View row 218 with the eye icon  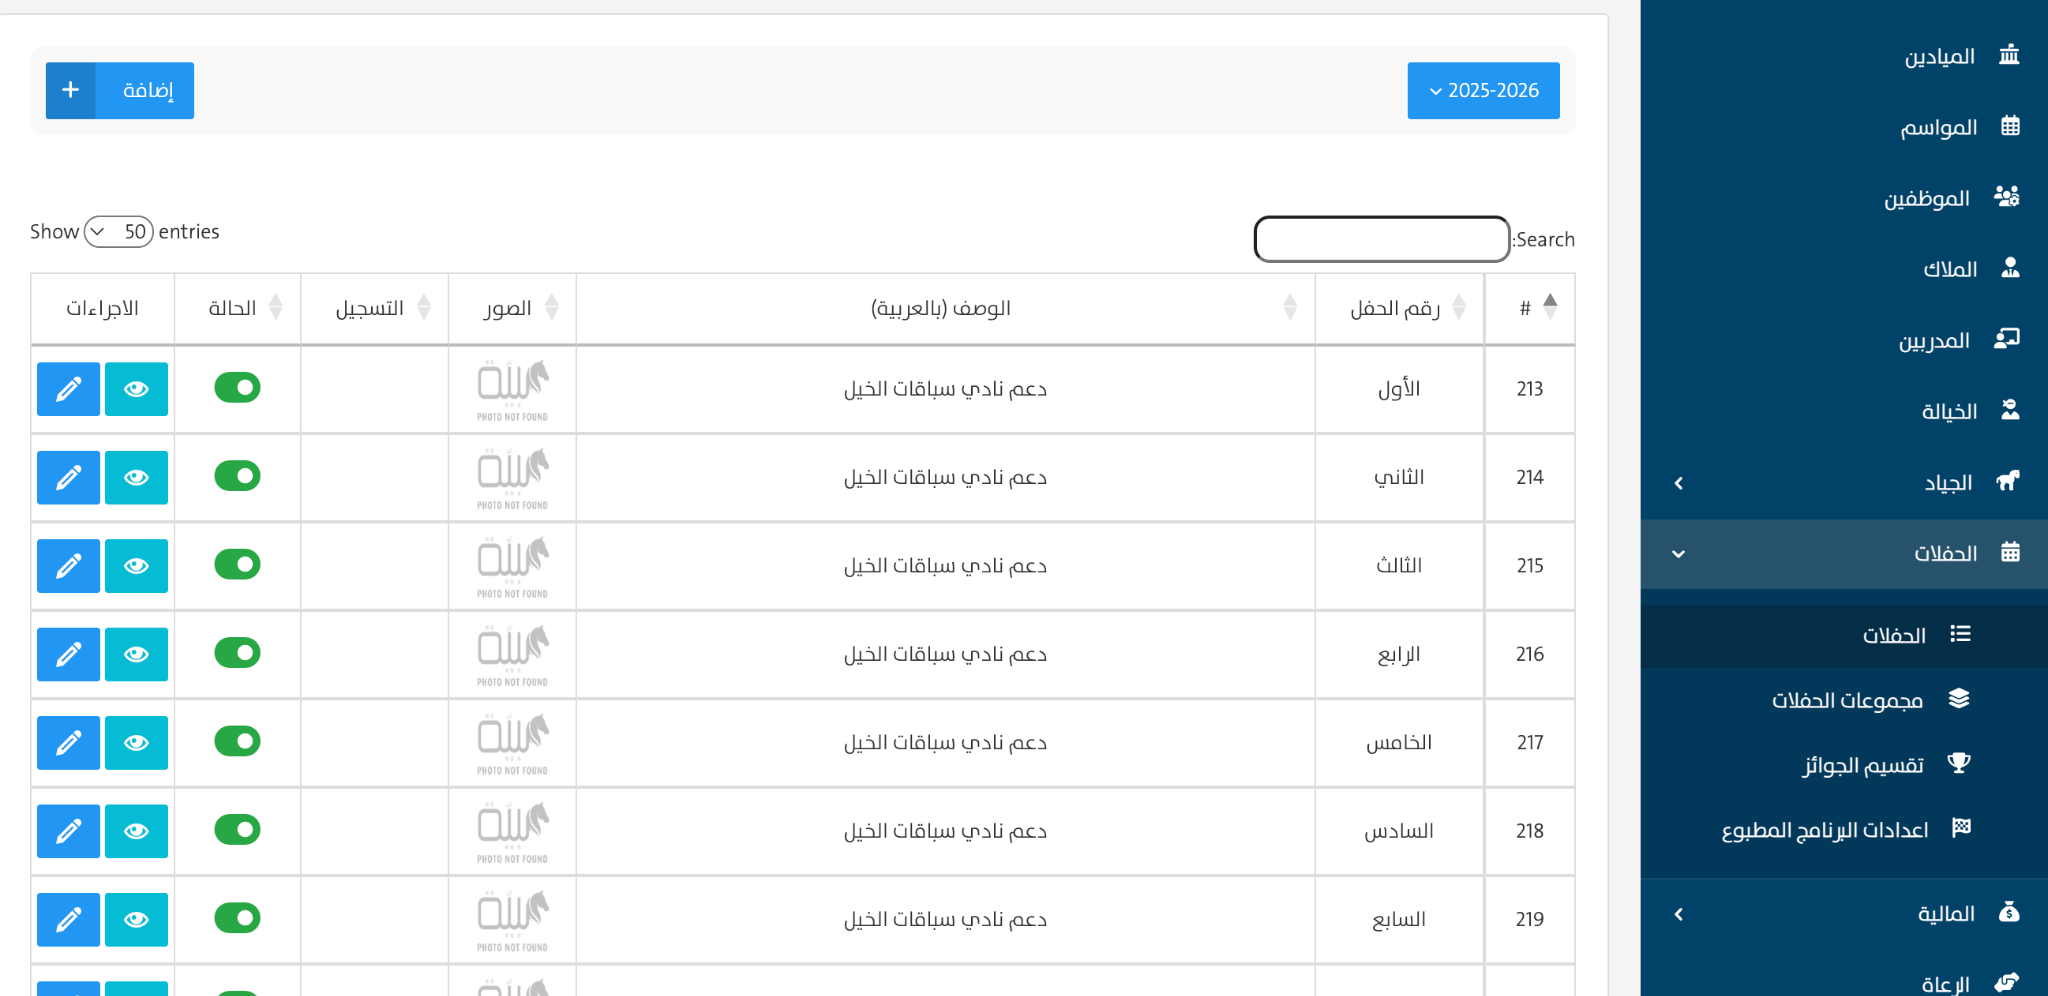tap(136, 831)
